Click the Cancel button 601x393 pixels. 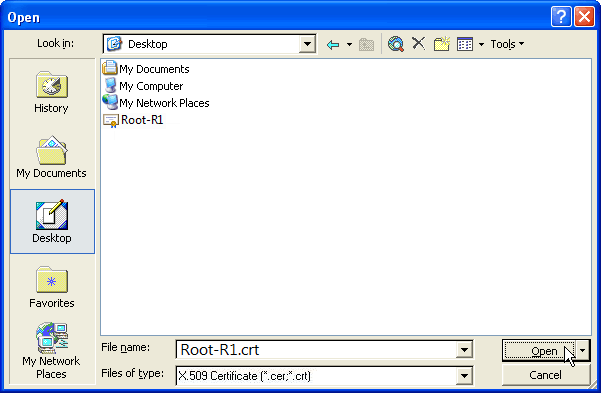tap(545, 375)
